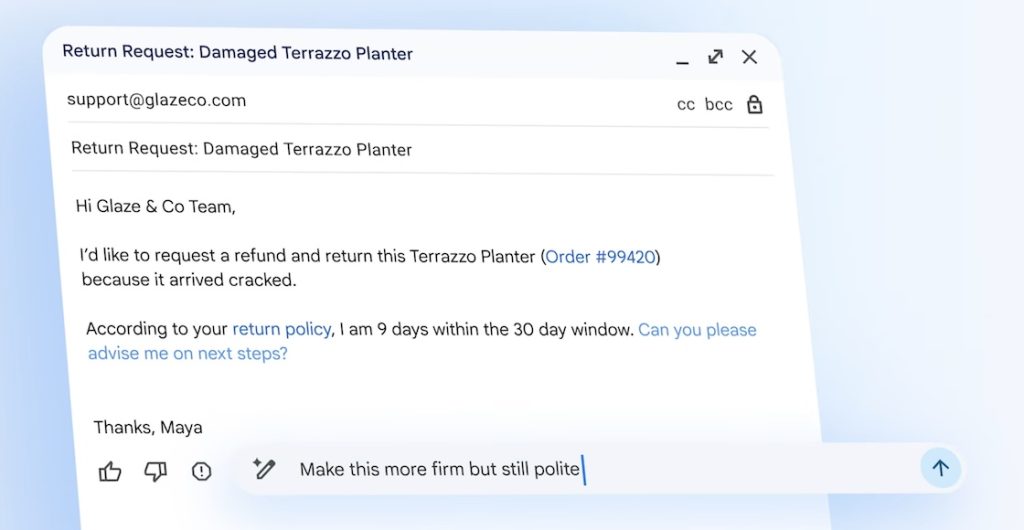This screenshot has height=530, width=1024.
Task: Click the thumbs down feedback icon
Action: (x=155, y=472)
